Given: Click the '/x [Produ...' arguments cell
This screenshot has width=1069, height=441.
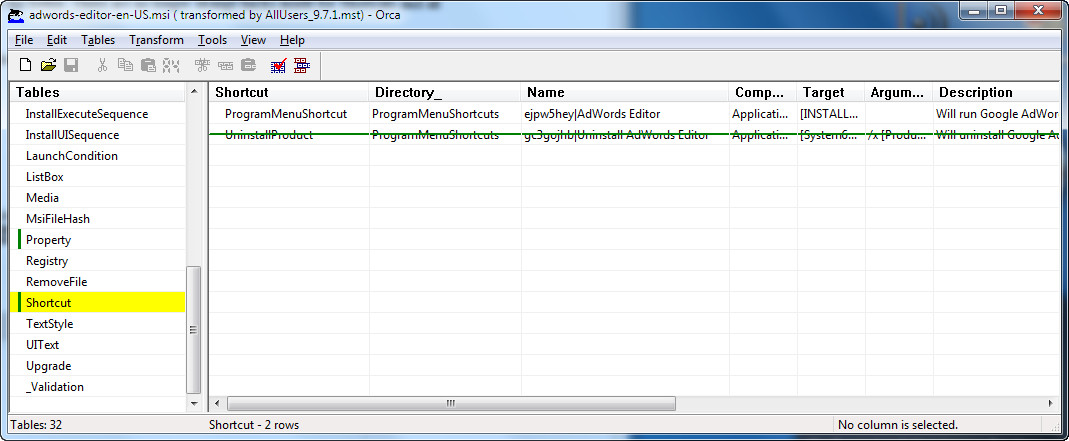Looking at the screenshot, I should click(899, 135).
